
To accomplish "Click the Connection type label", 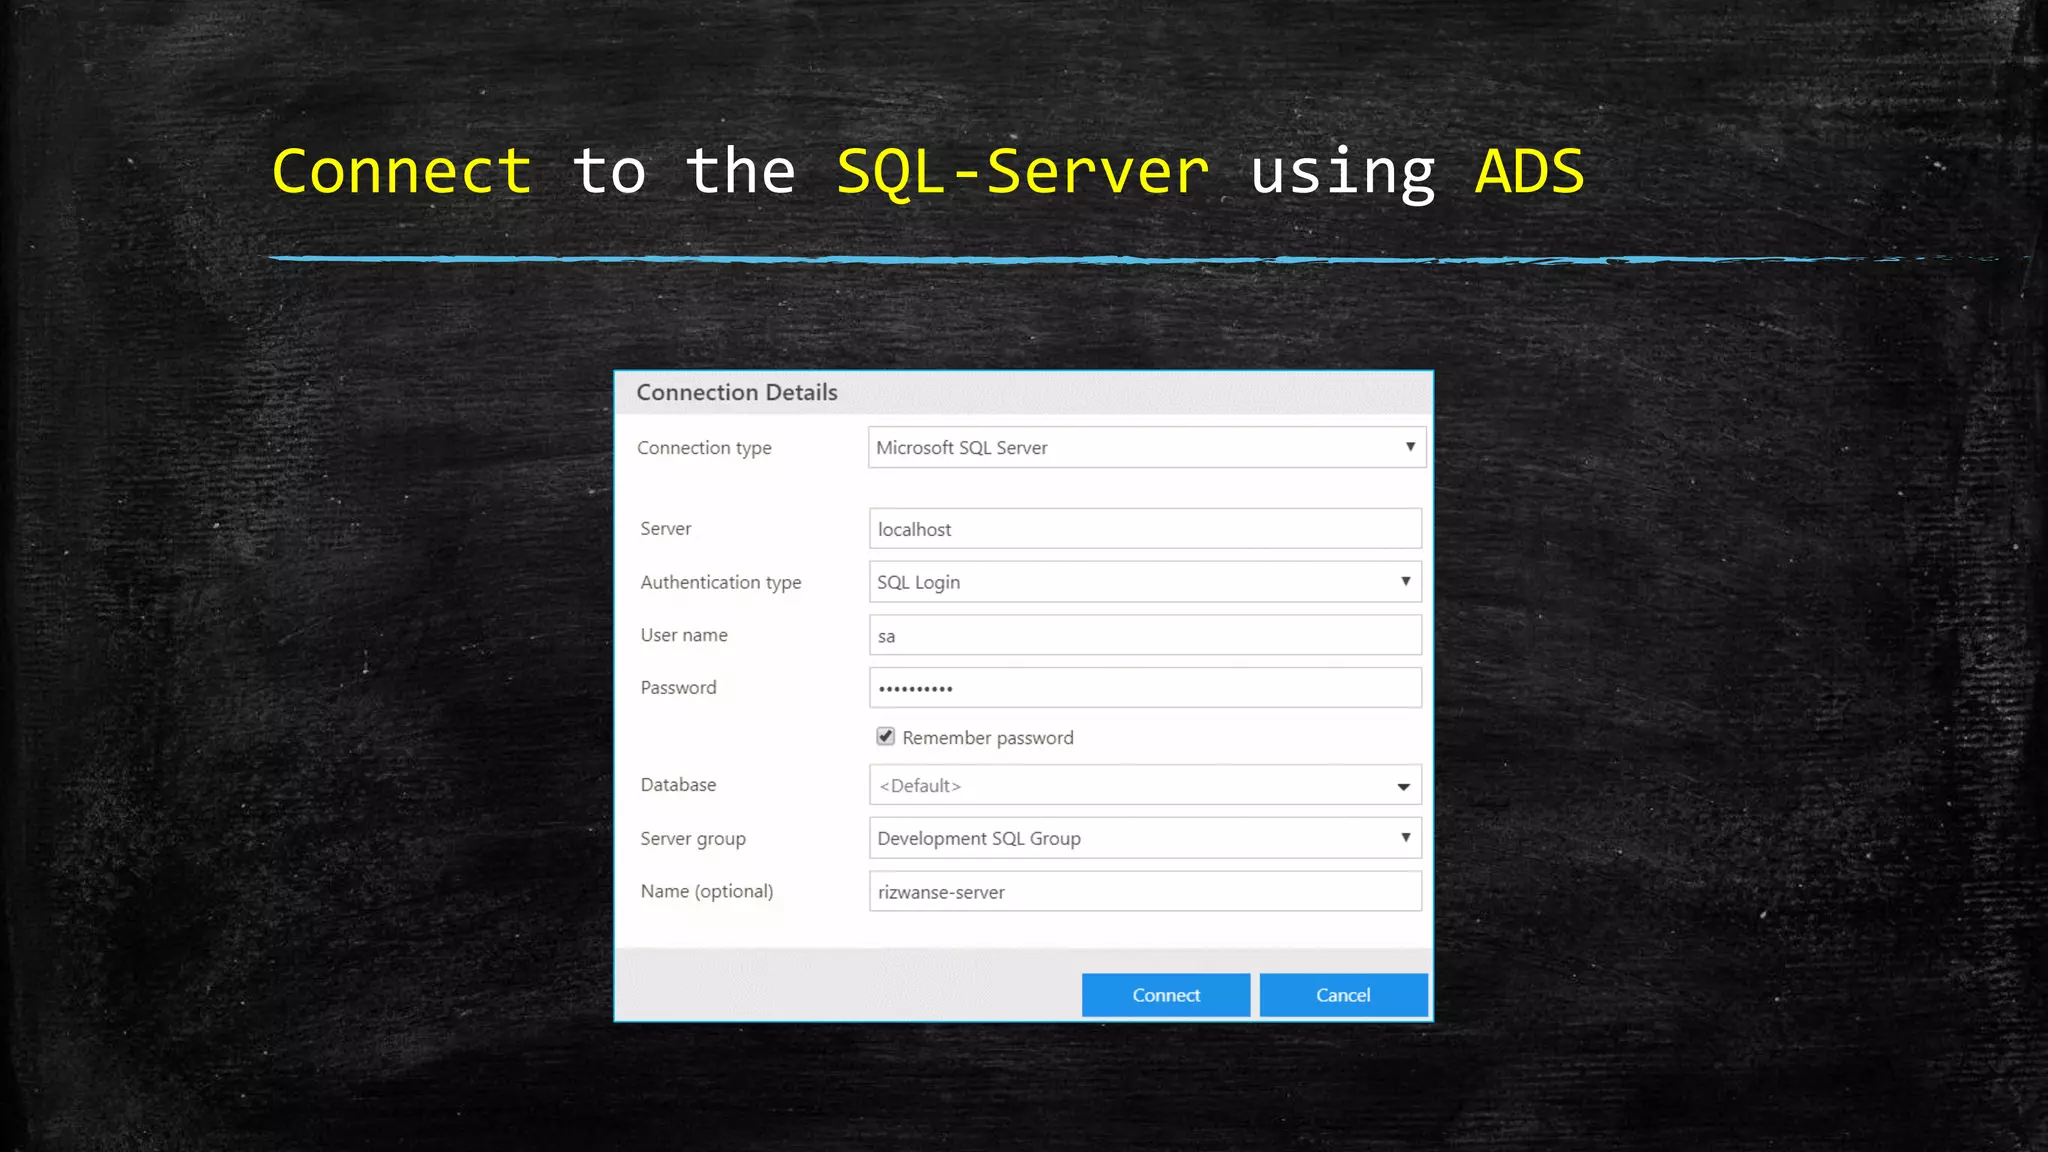I will click(x=704, y=448).
